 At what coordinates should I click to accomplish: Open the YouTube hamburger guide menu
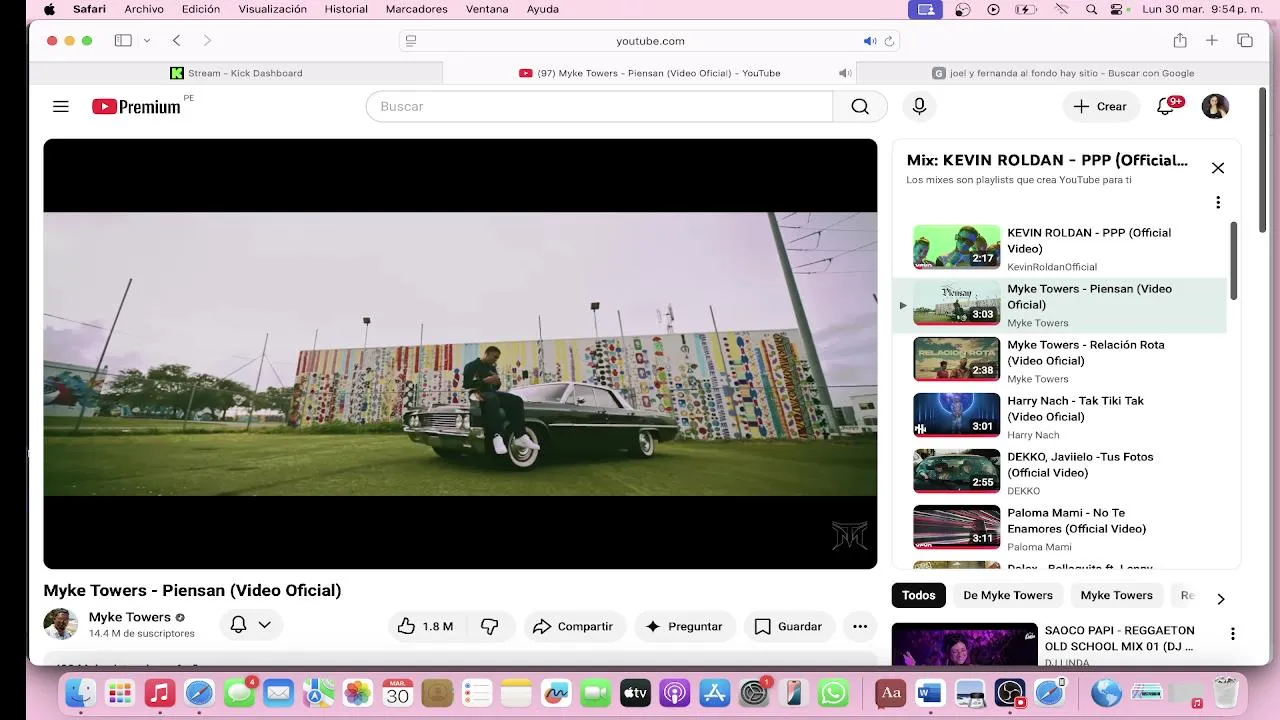tap(61, 106)
